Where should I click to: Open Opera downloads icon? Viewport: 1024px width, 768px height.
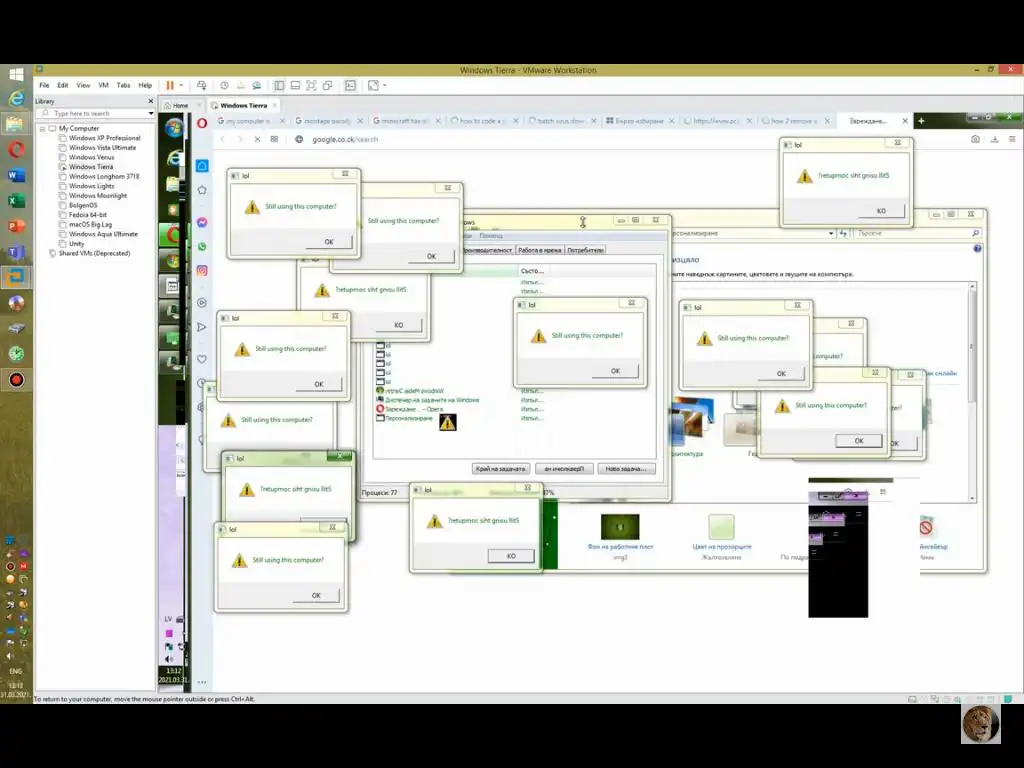click(x=995, y=139)
